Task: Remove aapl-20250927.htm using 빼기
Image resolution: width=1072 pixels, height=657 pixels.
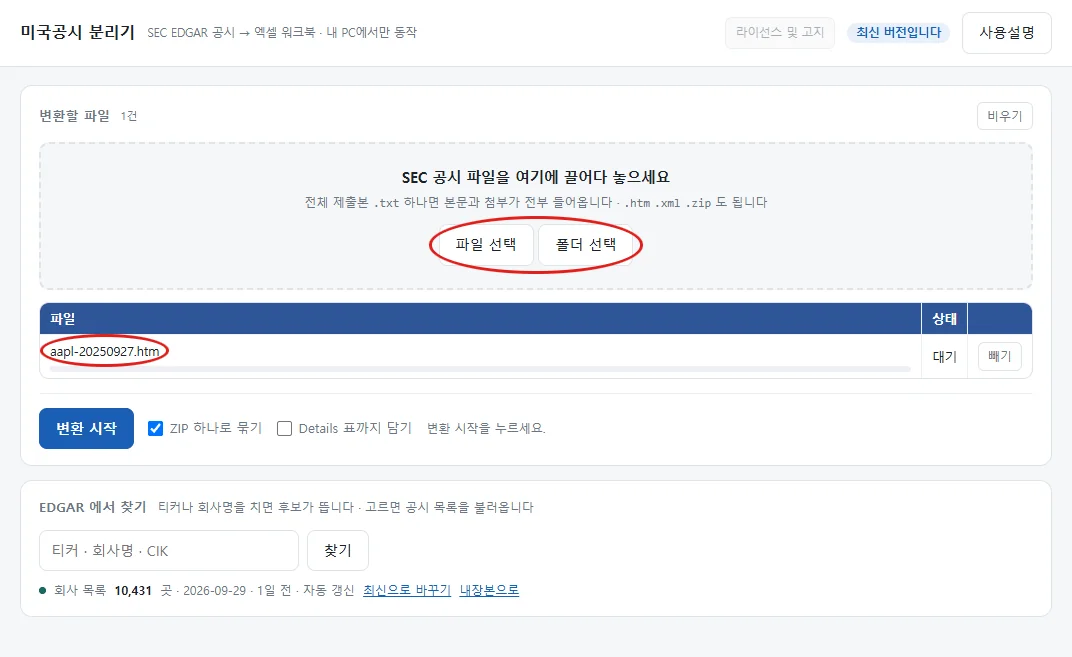Action: pos(1000,356)
